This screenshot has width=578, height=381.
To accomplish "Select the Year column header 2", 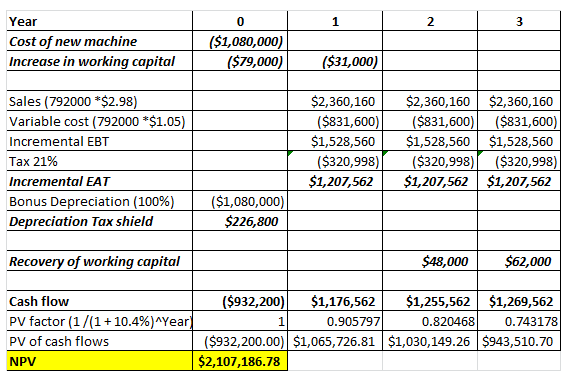I will tap(430, 21).
